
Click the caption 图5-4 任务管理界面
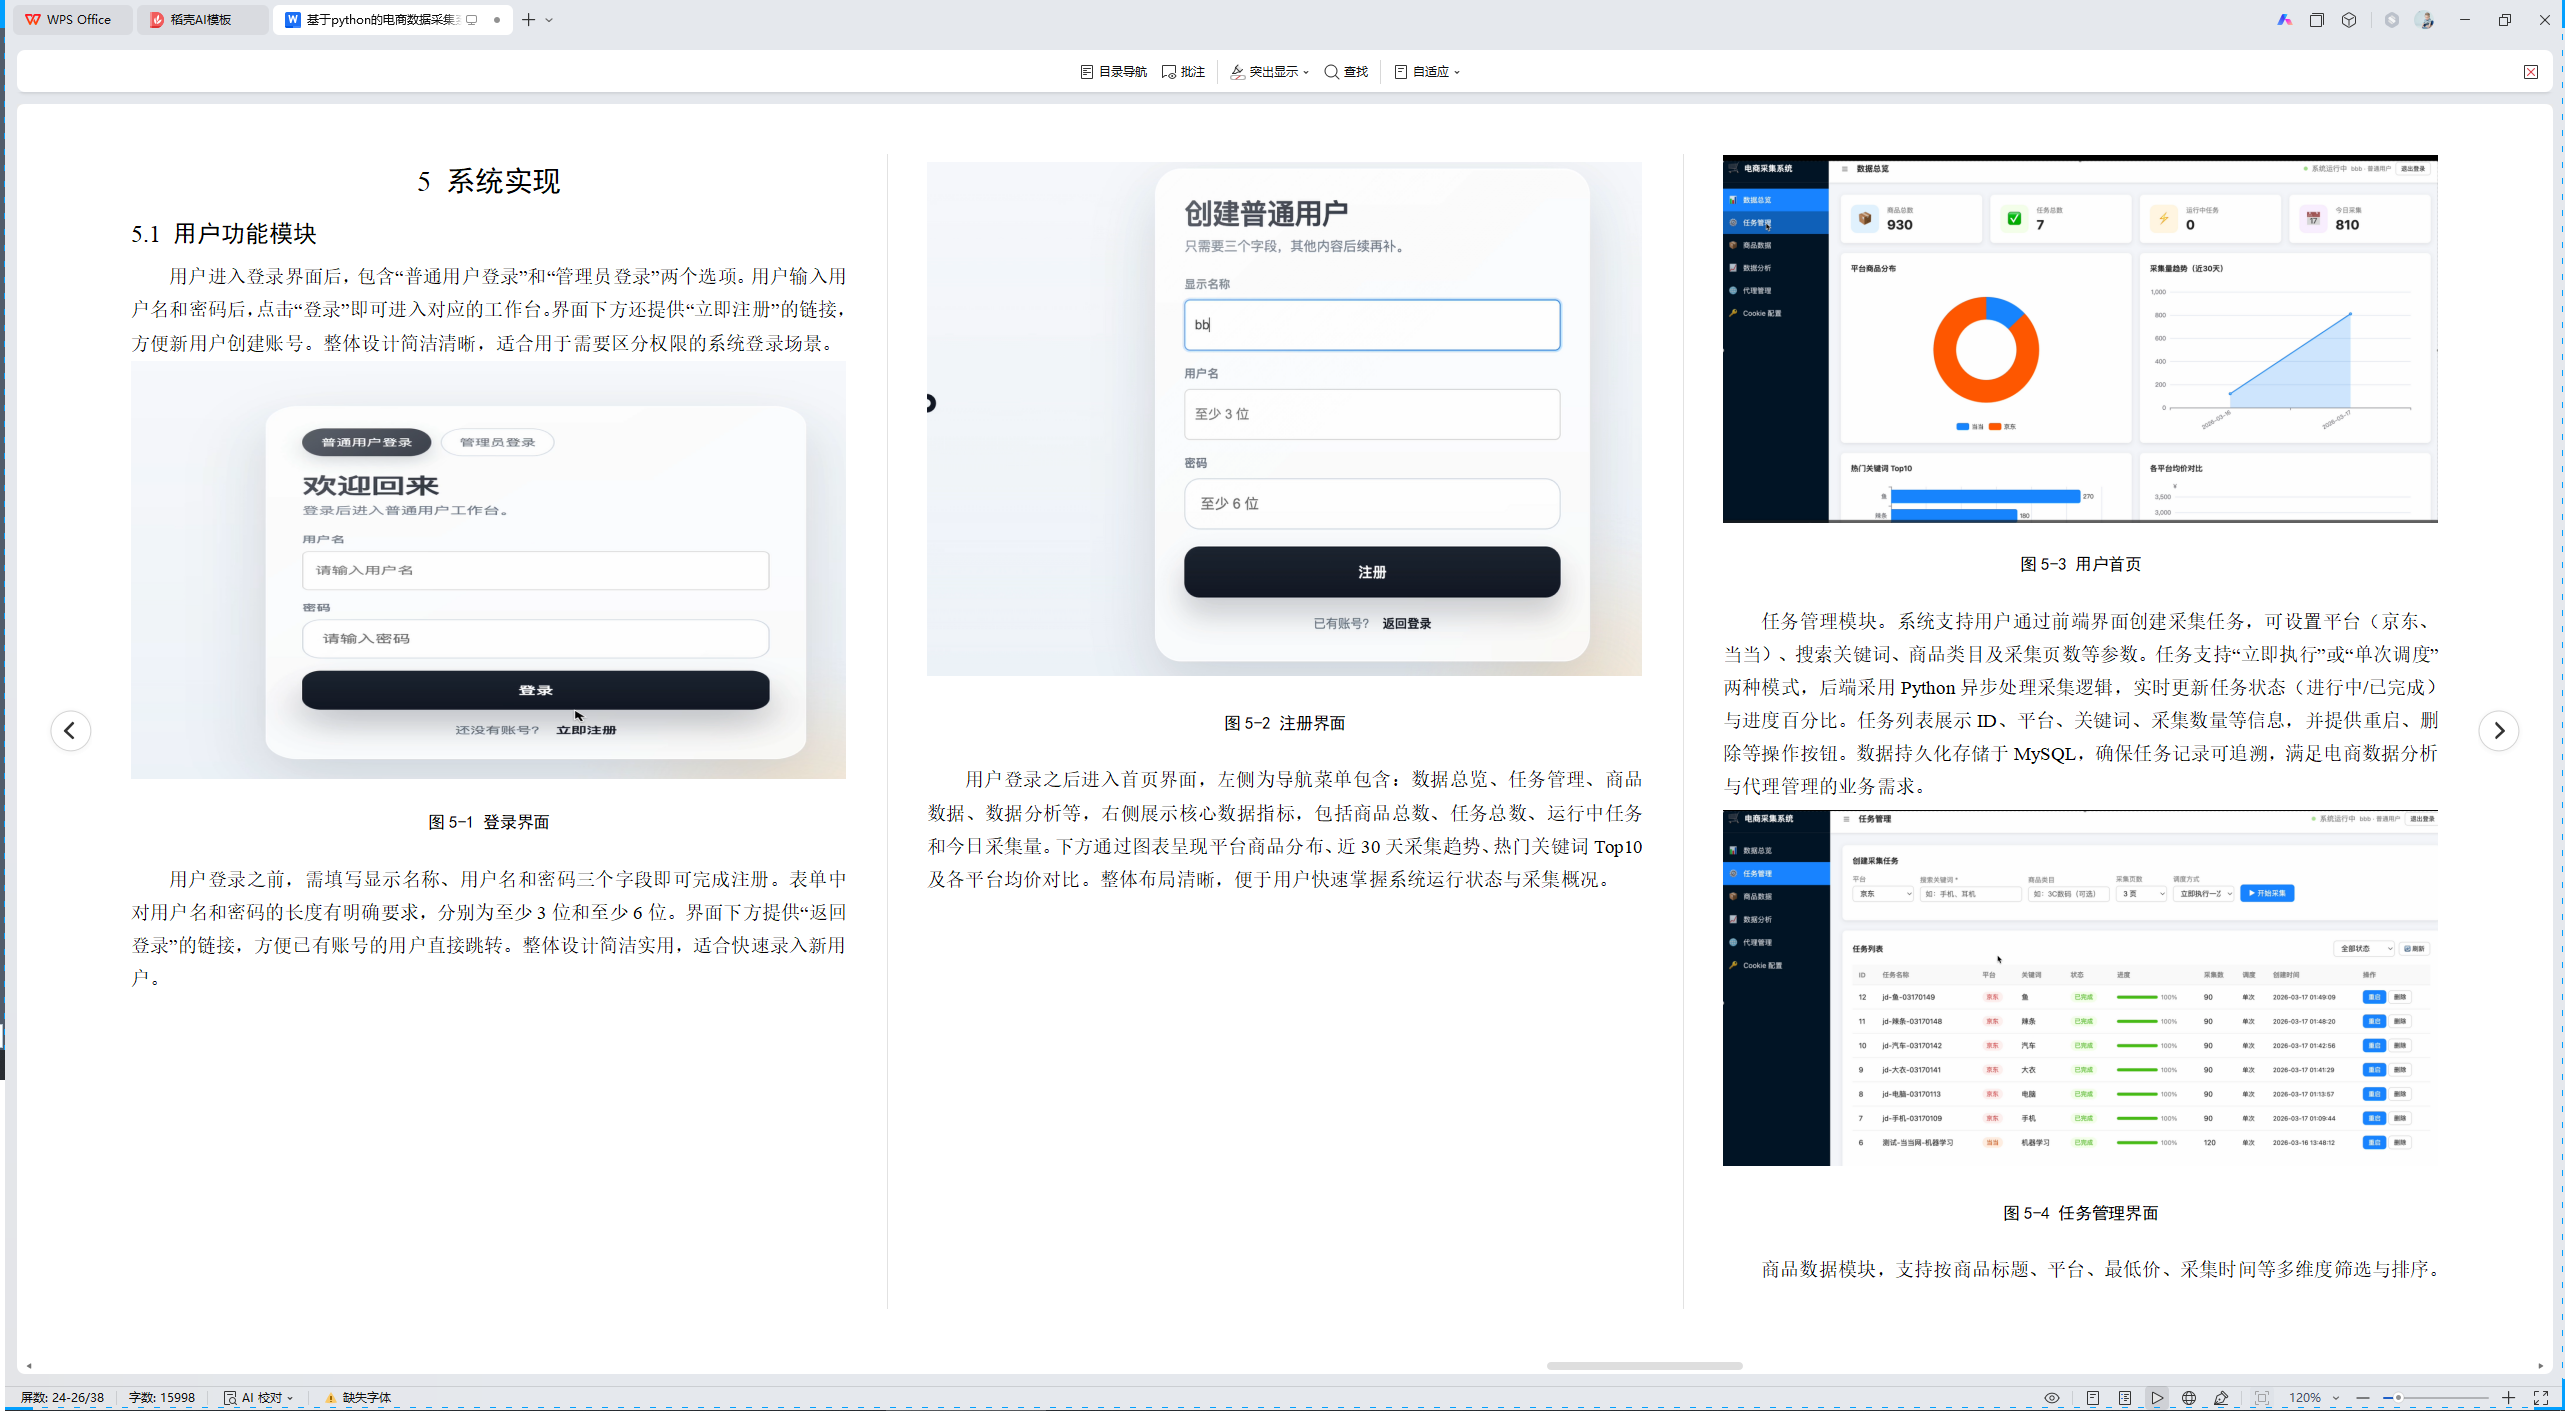coord(2080,1213)
